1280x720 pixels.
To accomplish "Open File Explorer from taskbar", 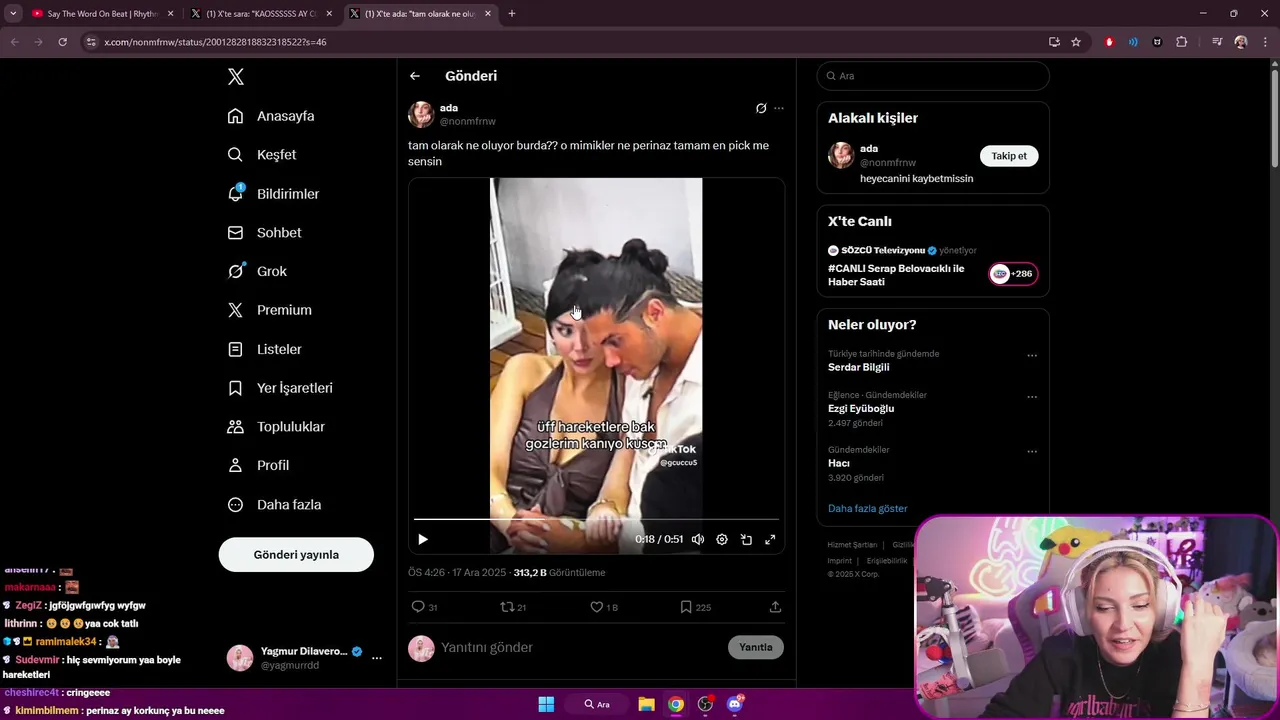I will coord(646,704).
